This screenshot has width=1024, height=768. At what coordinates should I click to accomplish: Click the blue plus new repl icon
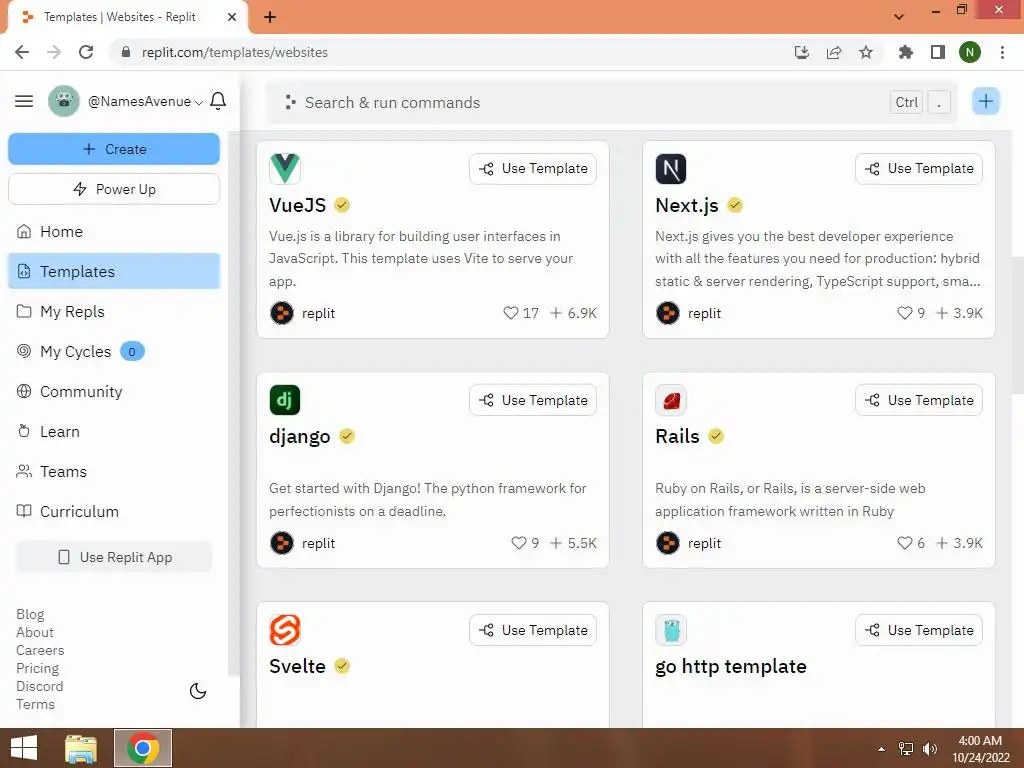(985, 101)
